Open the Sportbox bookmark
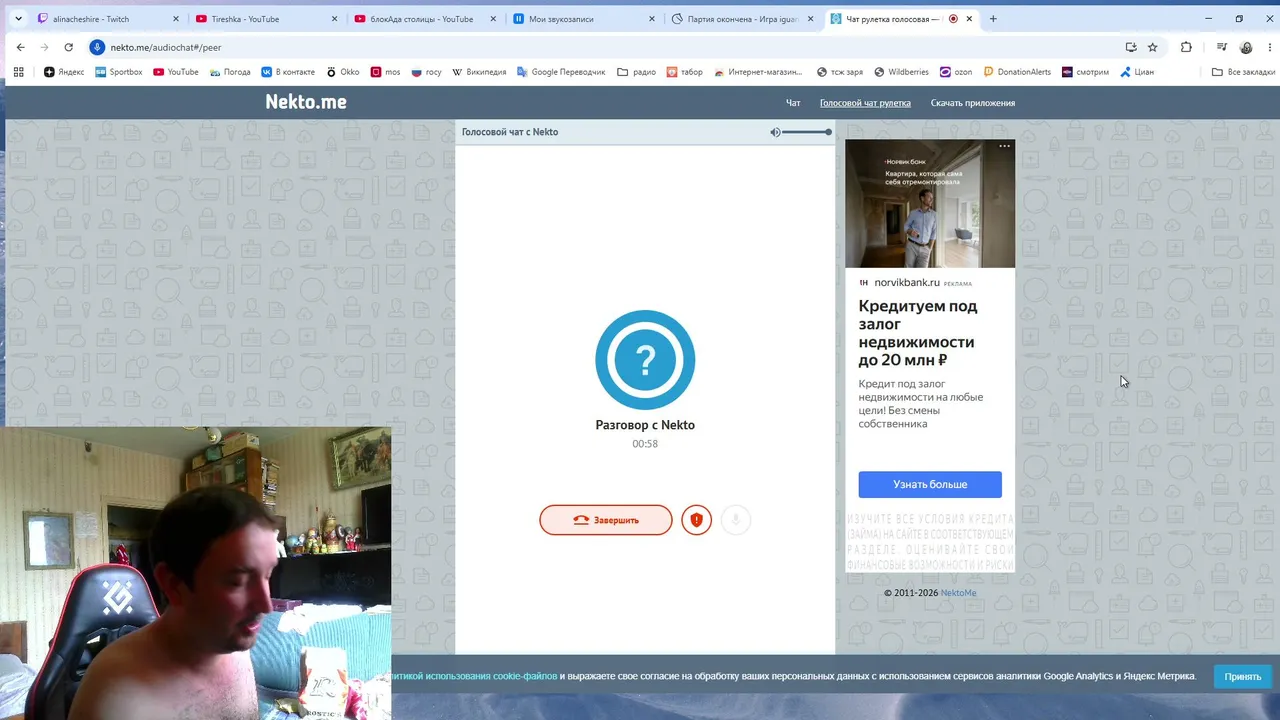 click(118, 72)
